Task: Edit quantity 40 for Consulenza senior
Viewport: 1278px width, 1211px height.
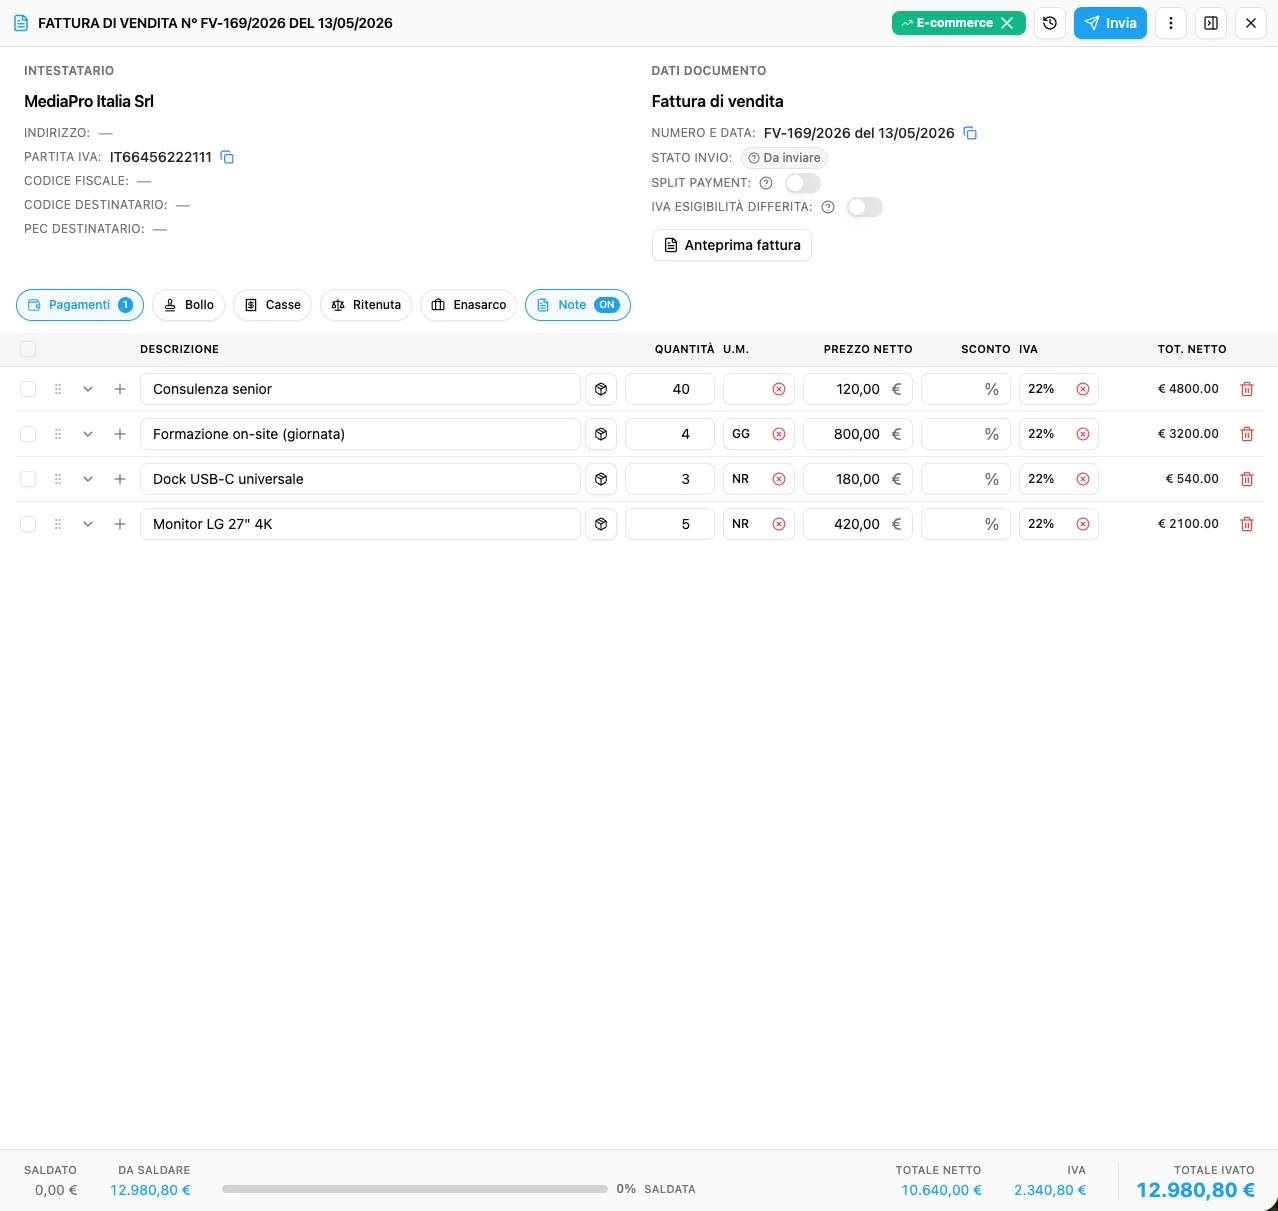Action: point(670,389)
